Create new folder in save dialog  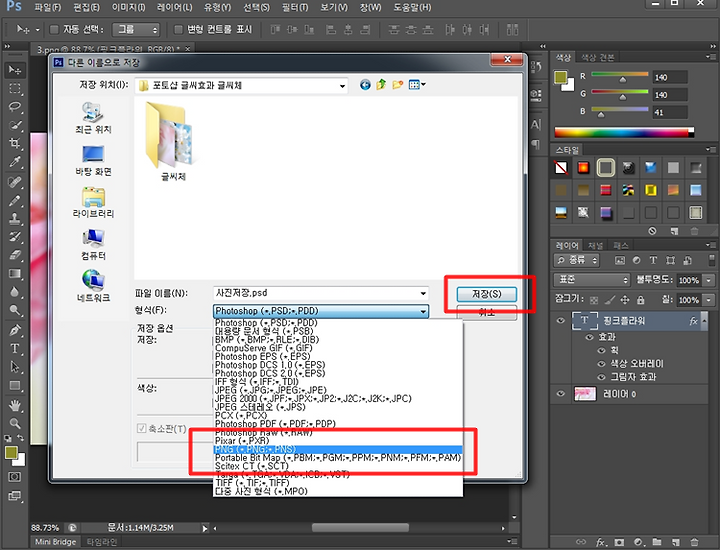tap(398, 84)
